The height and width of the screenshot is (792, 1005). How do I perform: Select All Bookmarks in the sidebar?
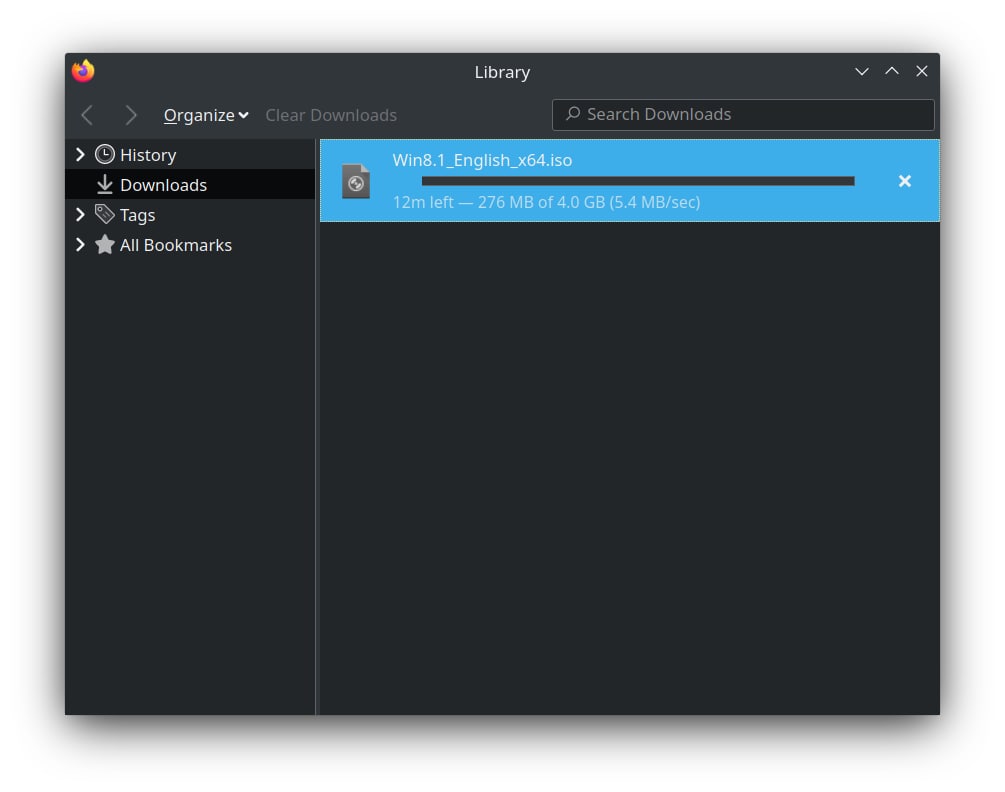click(x=176, y=245)
